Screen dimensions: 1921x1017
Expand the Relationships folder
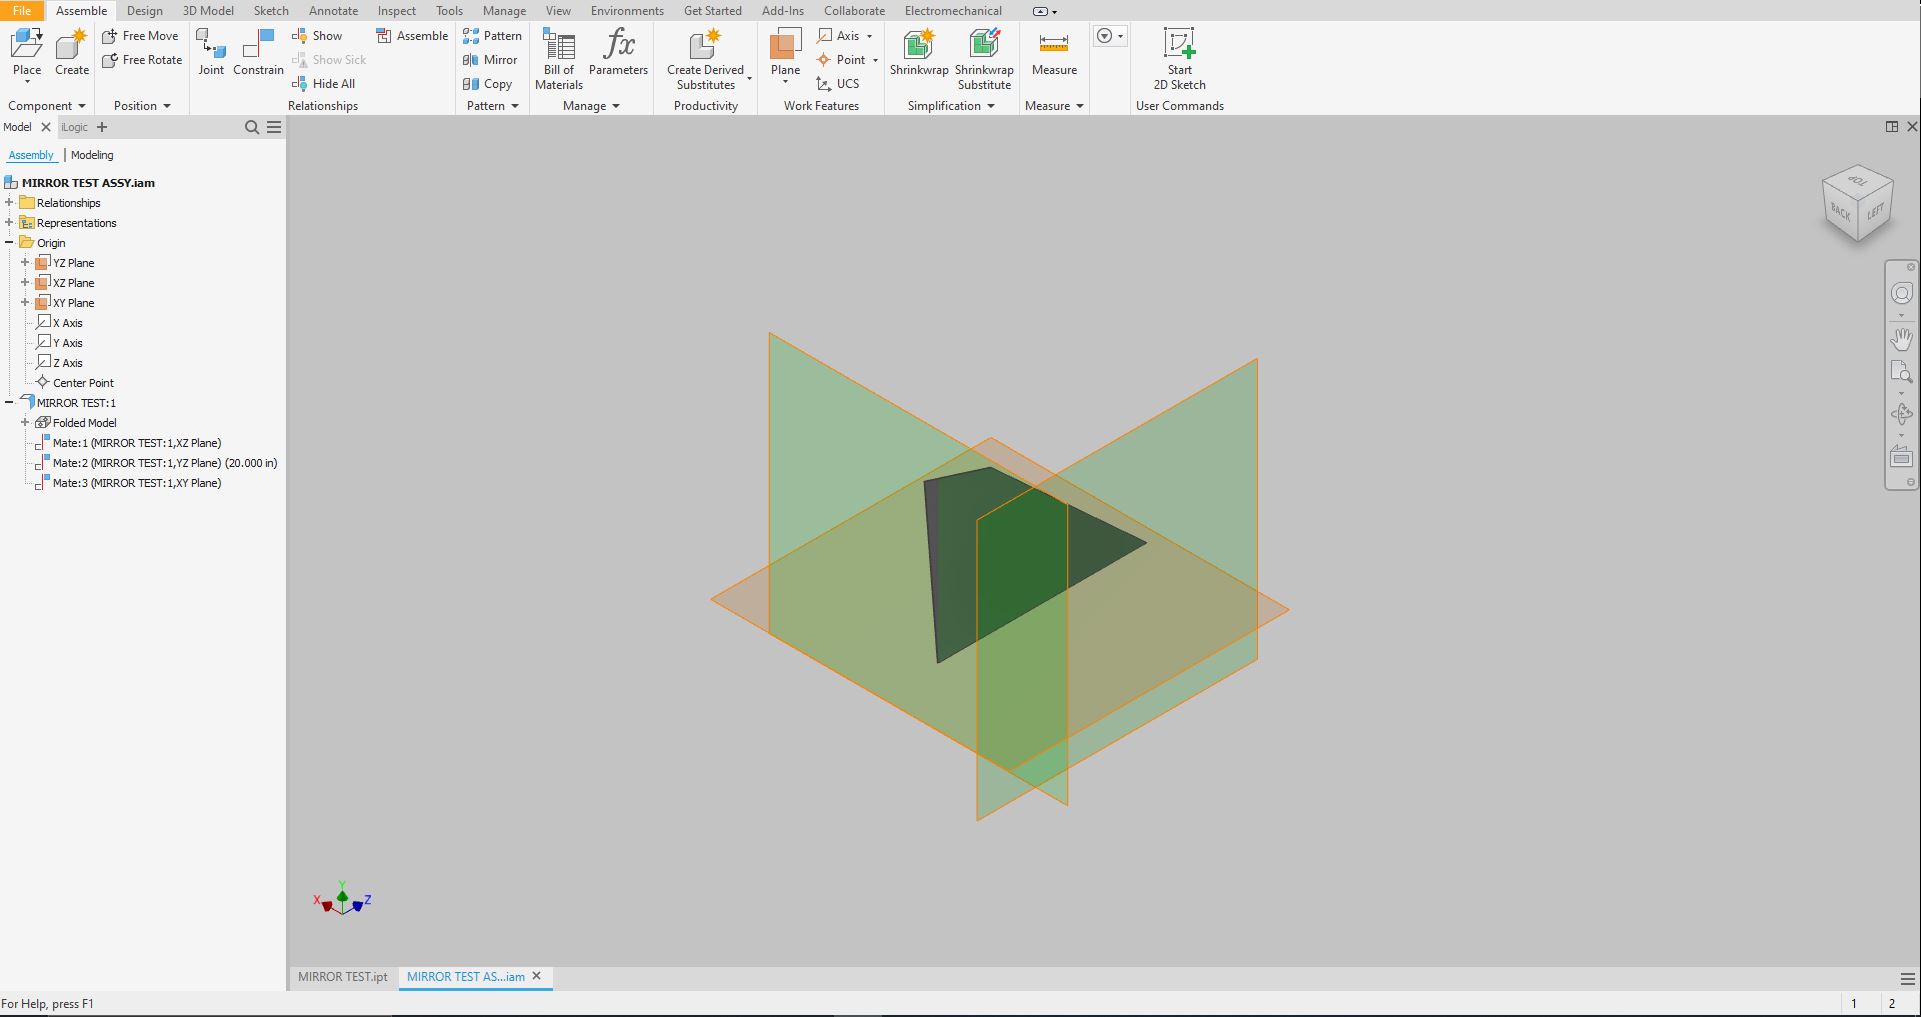pos(9,203)
